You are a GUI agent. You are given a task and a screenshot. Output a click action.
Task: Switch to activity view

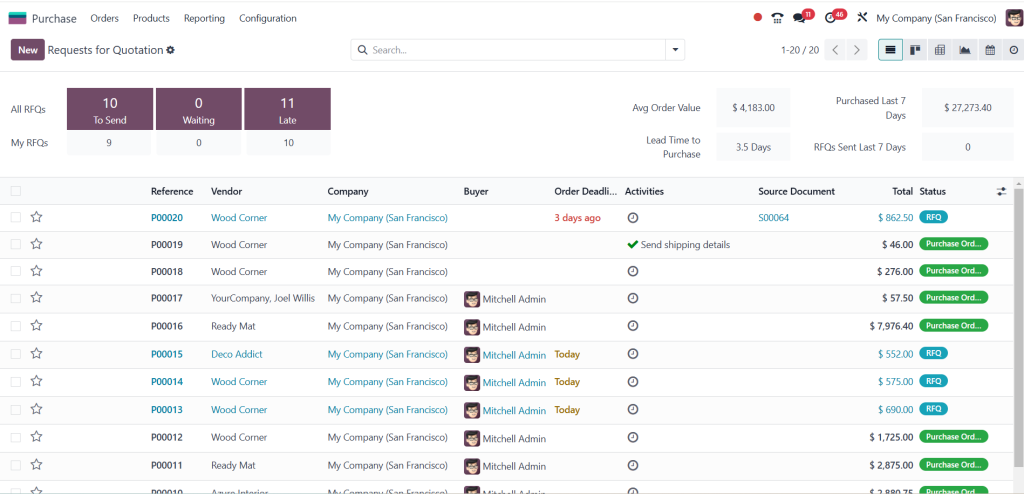pyautogui.click(x=1014, y=50)
